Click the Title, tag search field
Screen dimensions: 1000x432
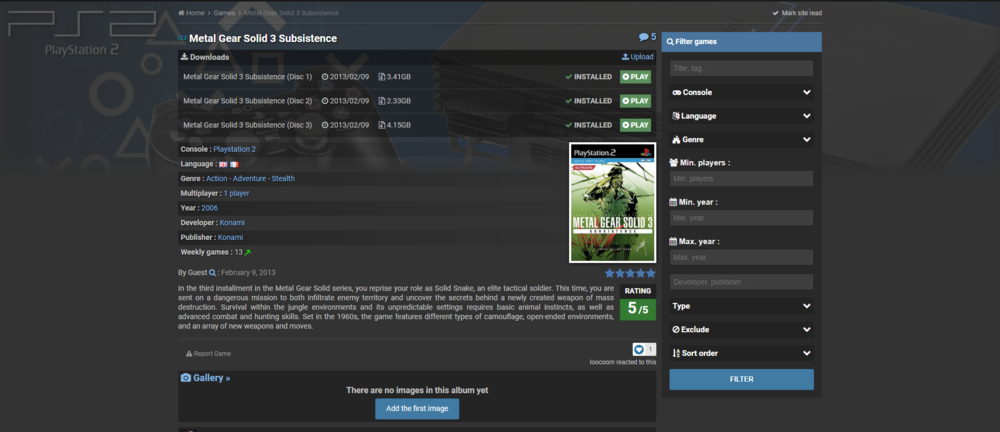[x=741, y=68]
